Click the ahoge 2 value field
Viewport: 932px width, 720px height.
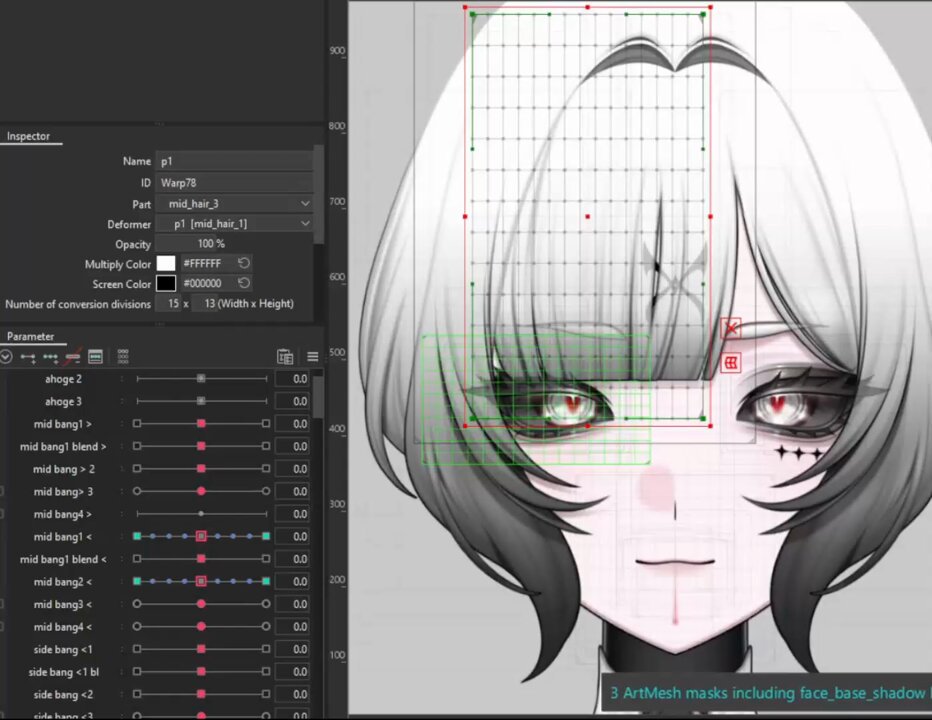pos(292,379)
